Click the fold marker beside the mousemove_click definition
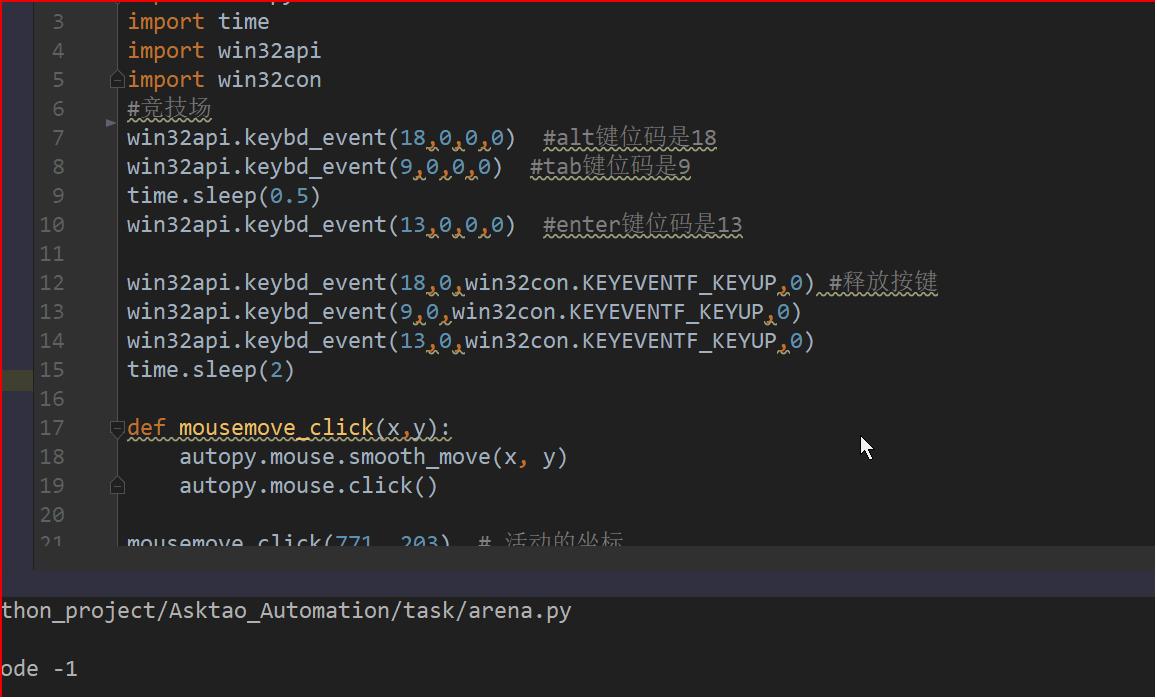Screen dimensions: 1157x699 click(117, 427)
